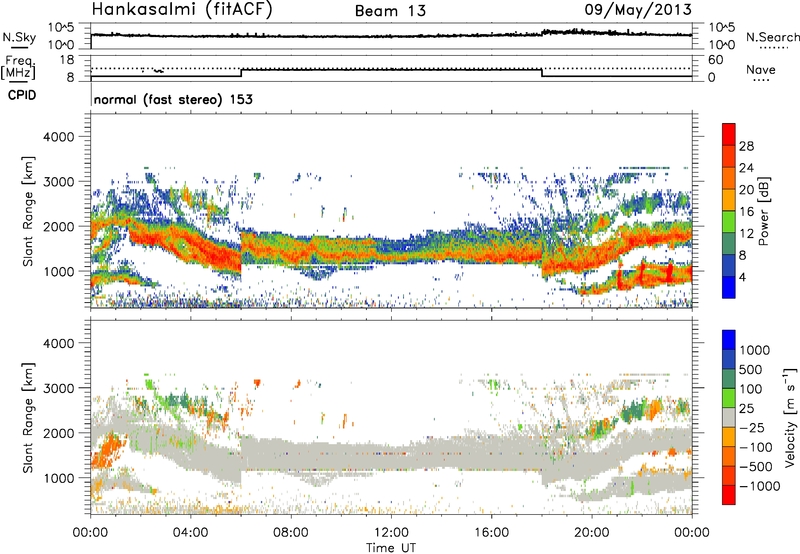The height and width of the screenshot is (554, 800).
Task: Click the 12:00 time tick label
Action: pyautogui.click(x=391, y=533)
